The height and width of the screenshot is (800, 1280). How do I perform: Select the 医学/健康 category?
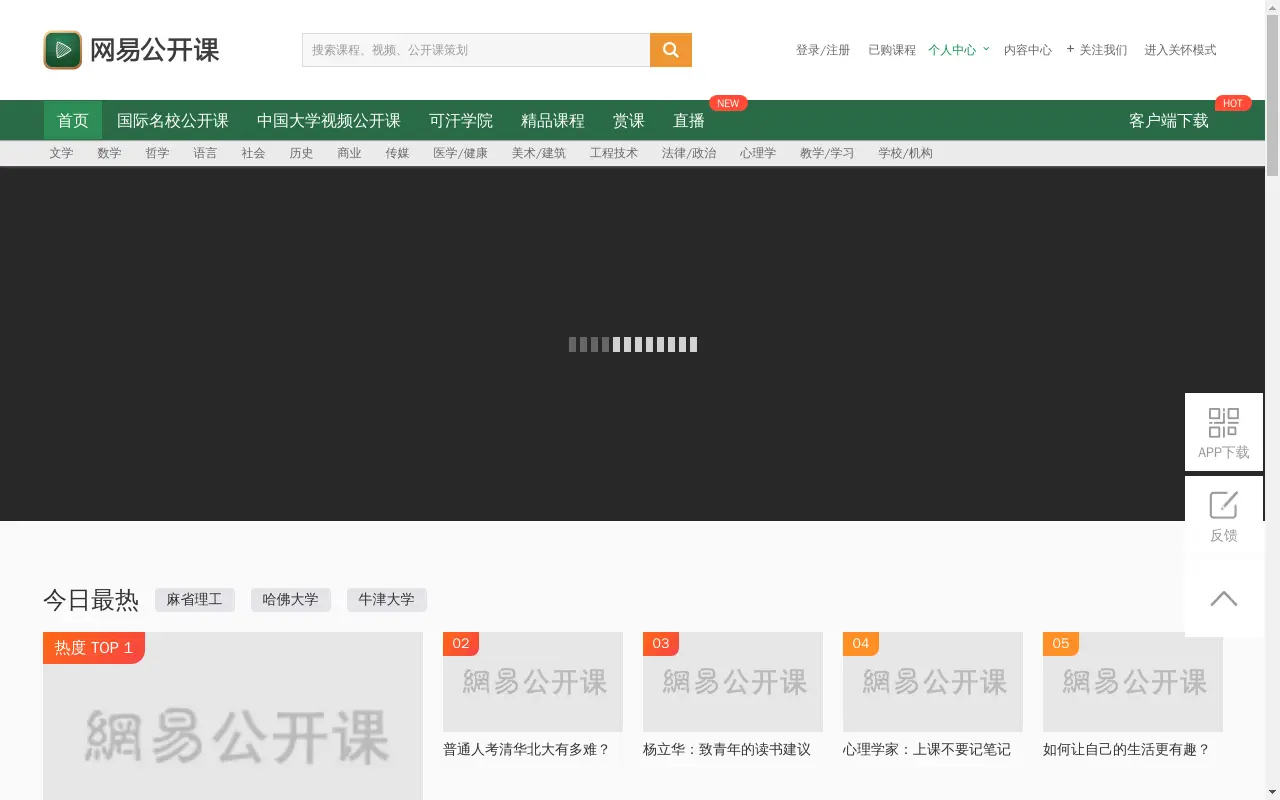pyautogui.click(x=460, y=153)
